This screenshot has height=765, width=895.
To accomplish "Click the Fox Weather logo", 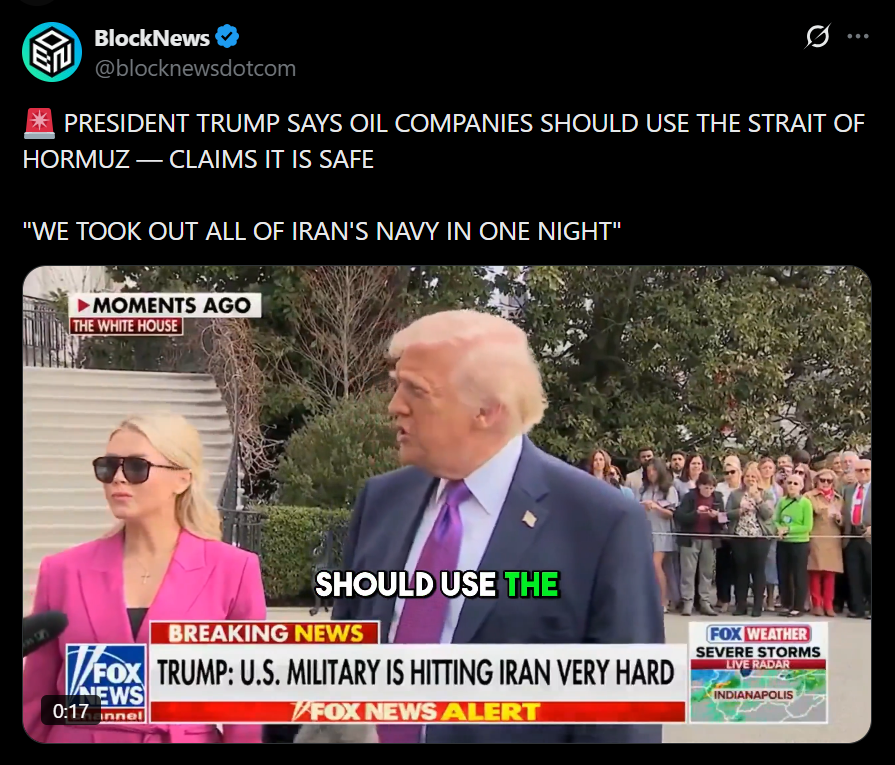I will pos(758,634).
